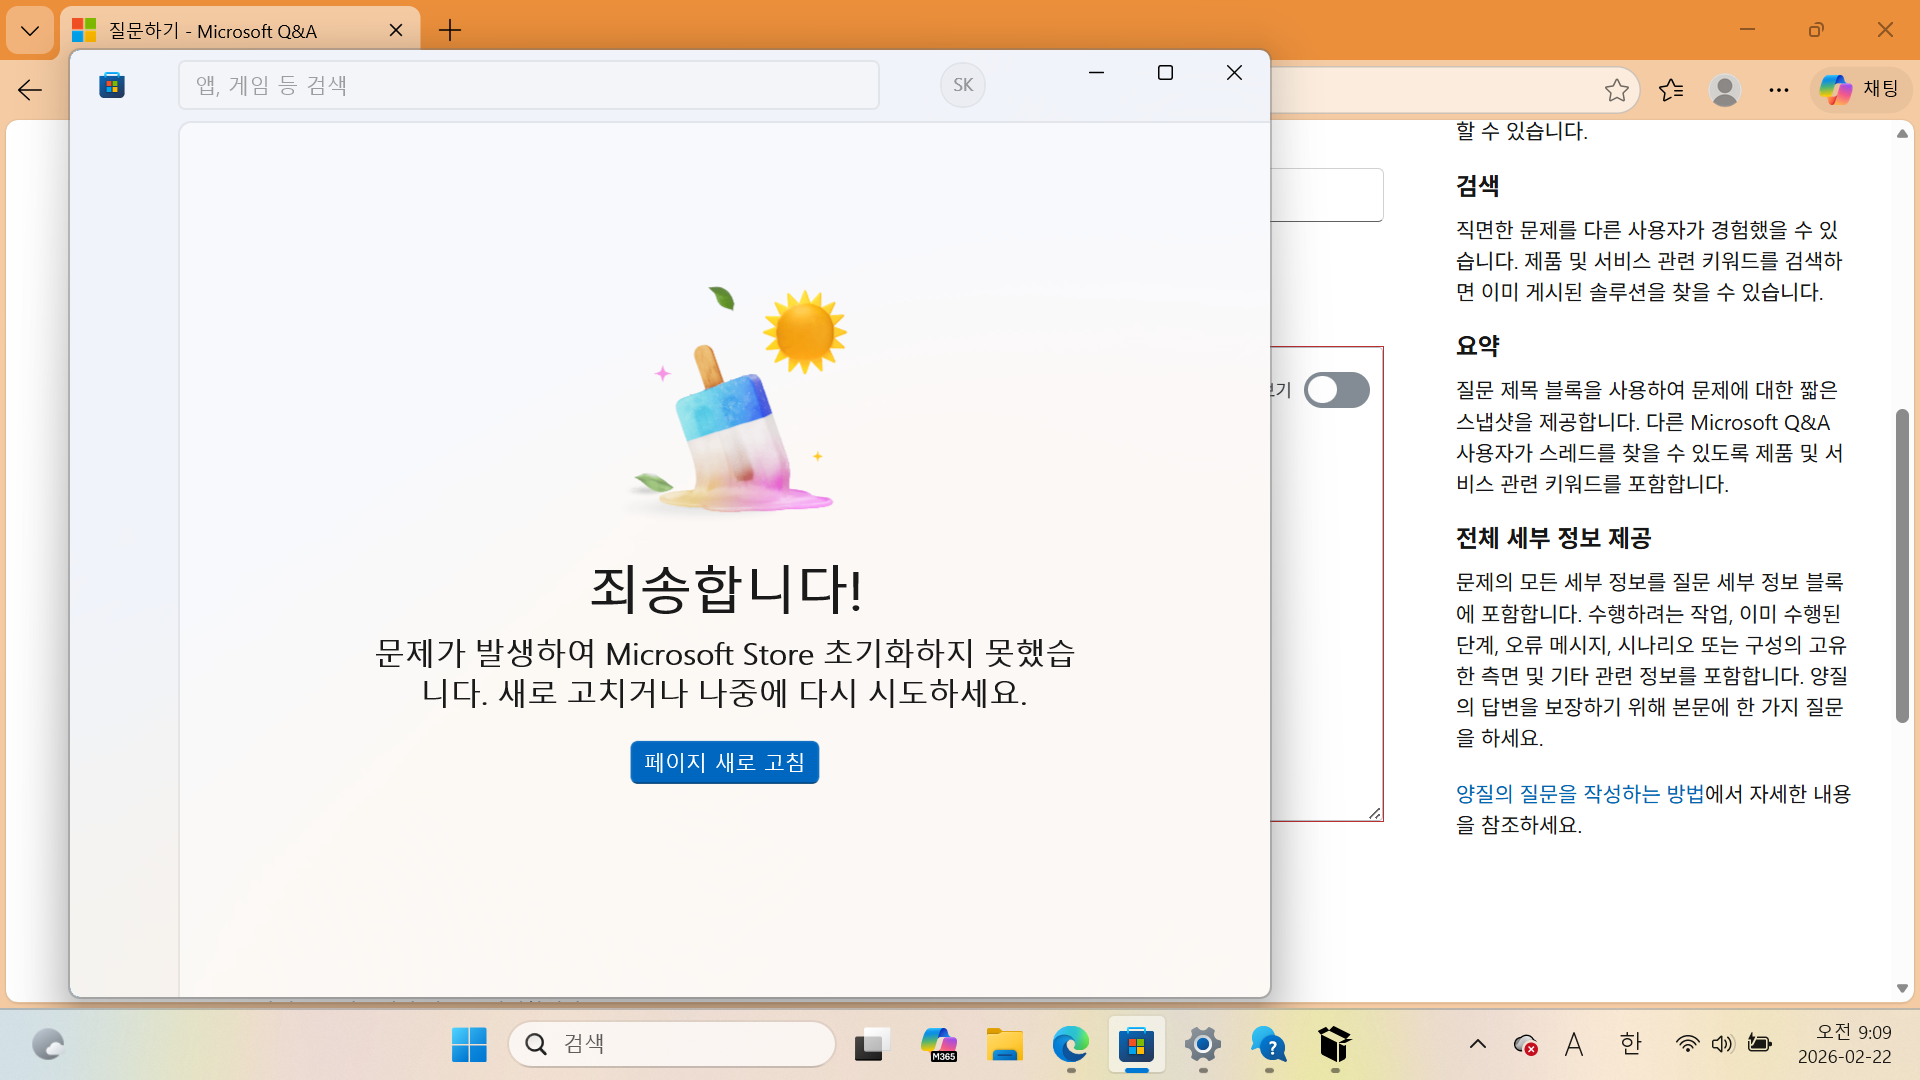Screen dimensions: 1920x1080
Task: Click the battery status tray icon
Action: [1760, 1044]
